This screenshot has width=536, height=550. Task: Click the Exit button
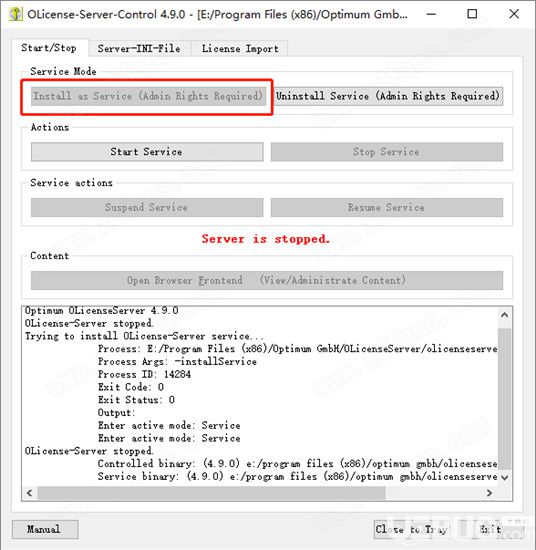[x=490, y=529]
